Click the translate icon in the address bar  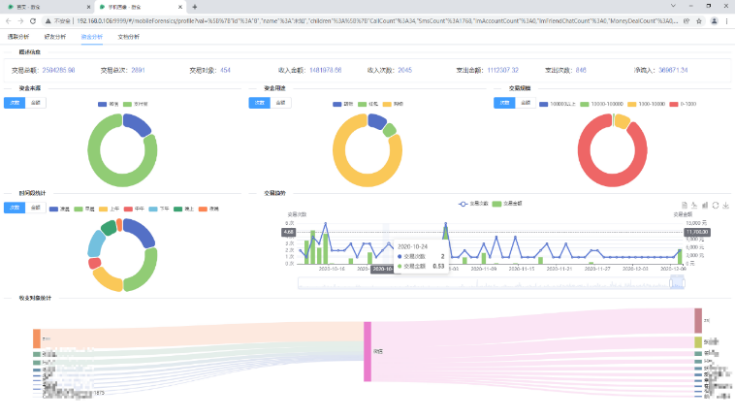[686, 21]
